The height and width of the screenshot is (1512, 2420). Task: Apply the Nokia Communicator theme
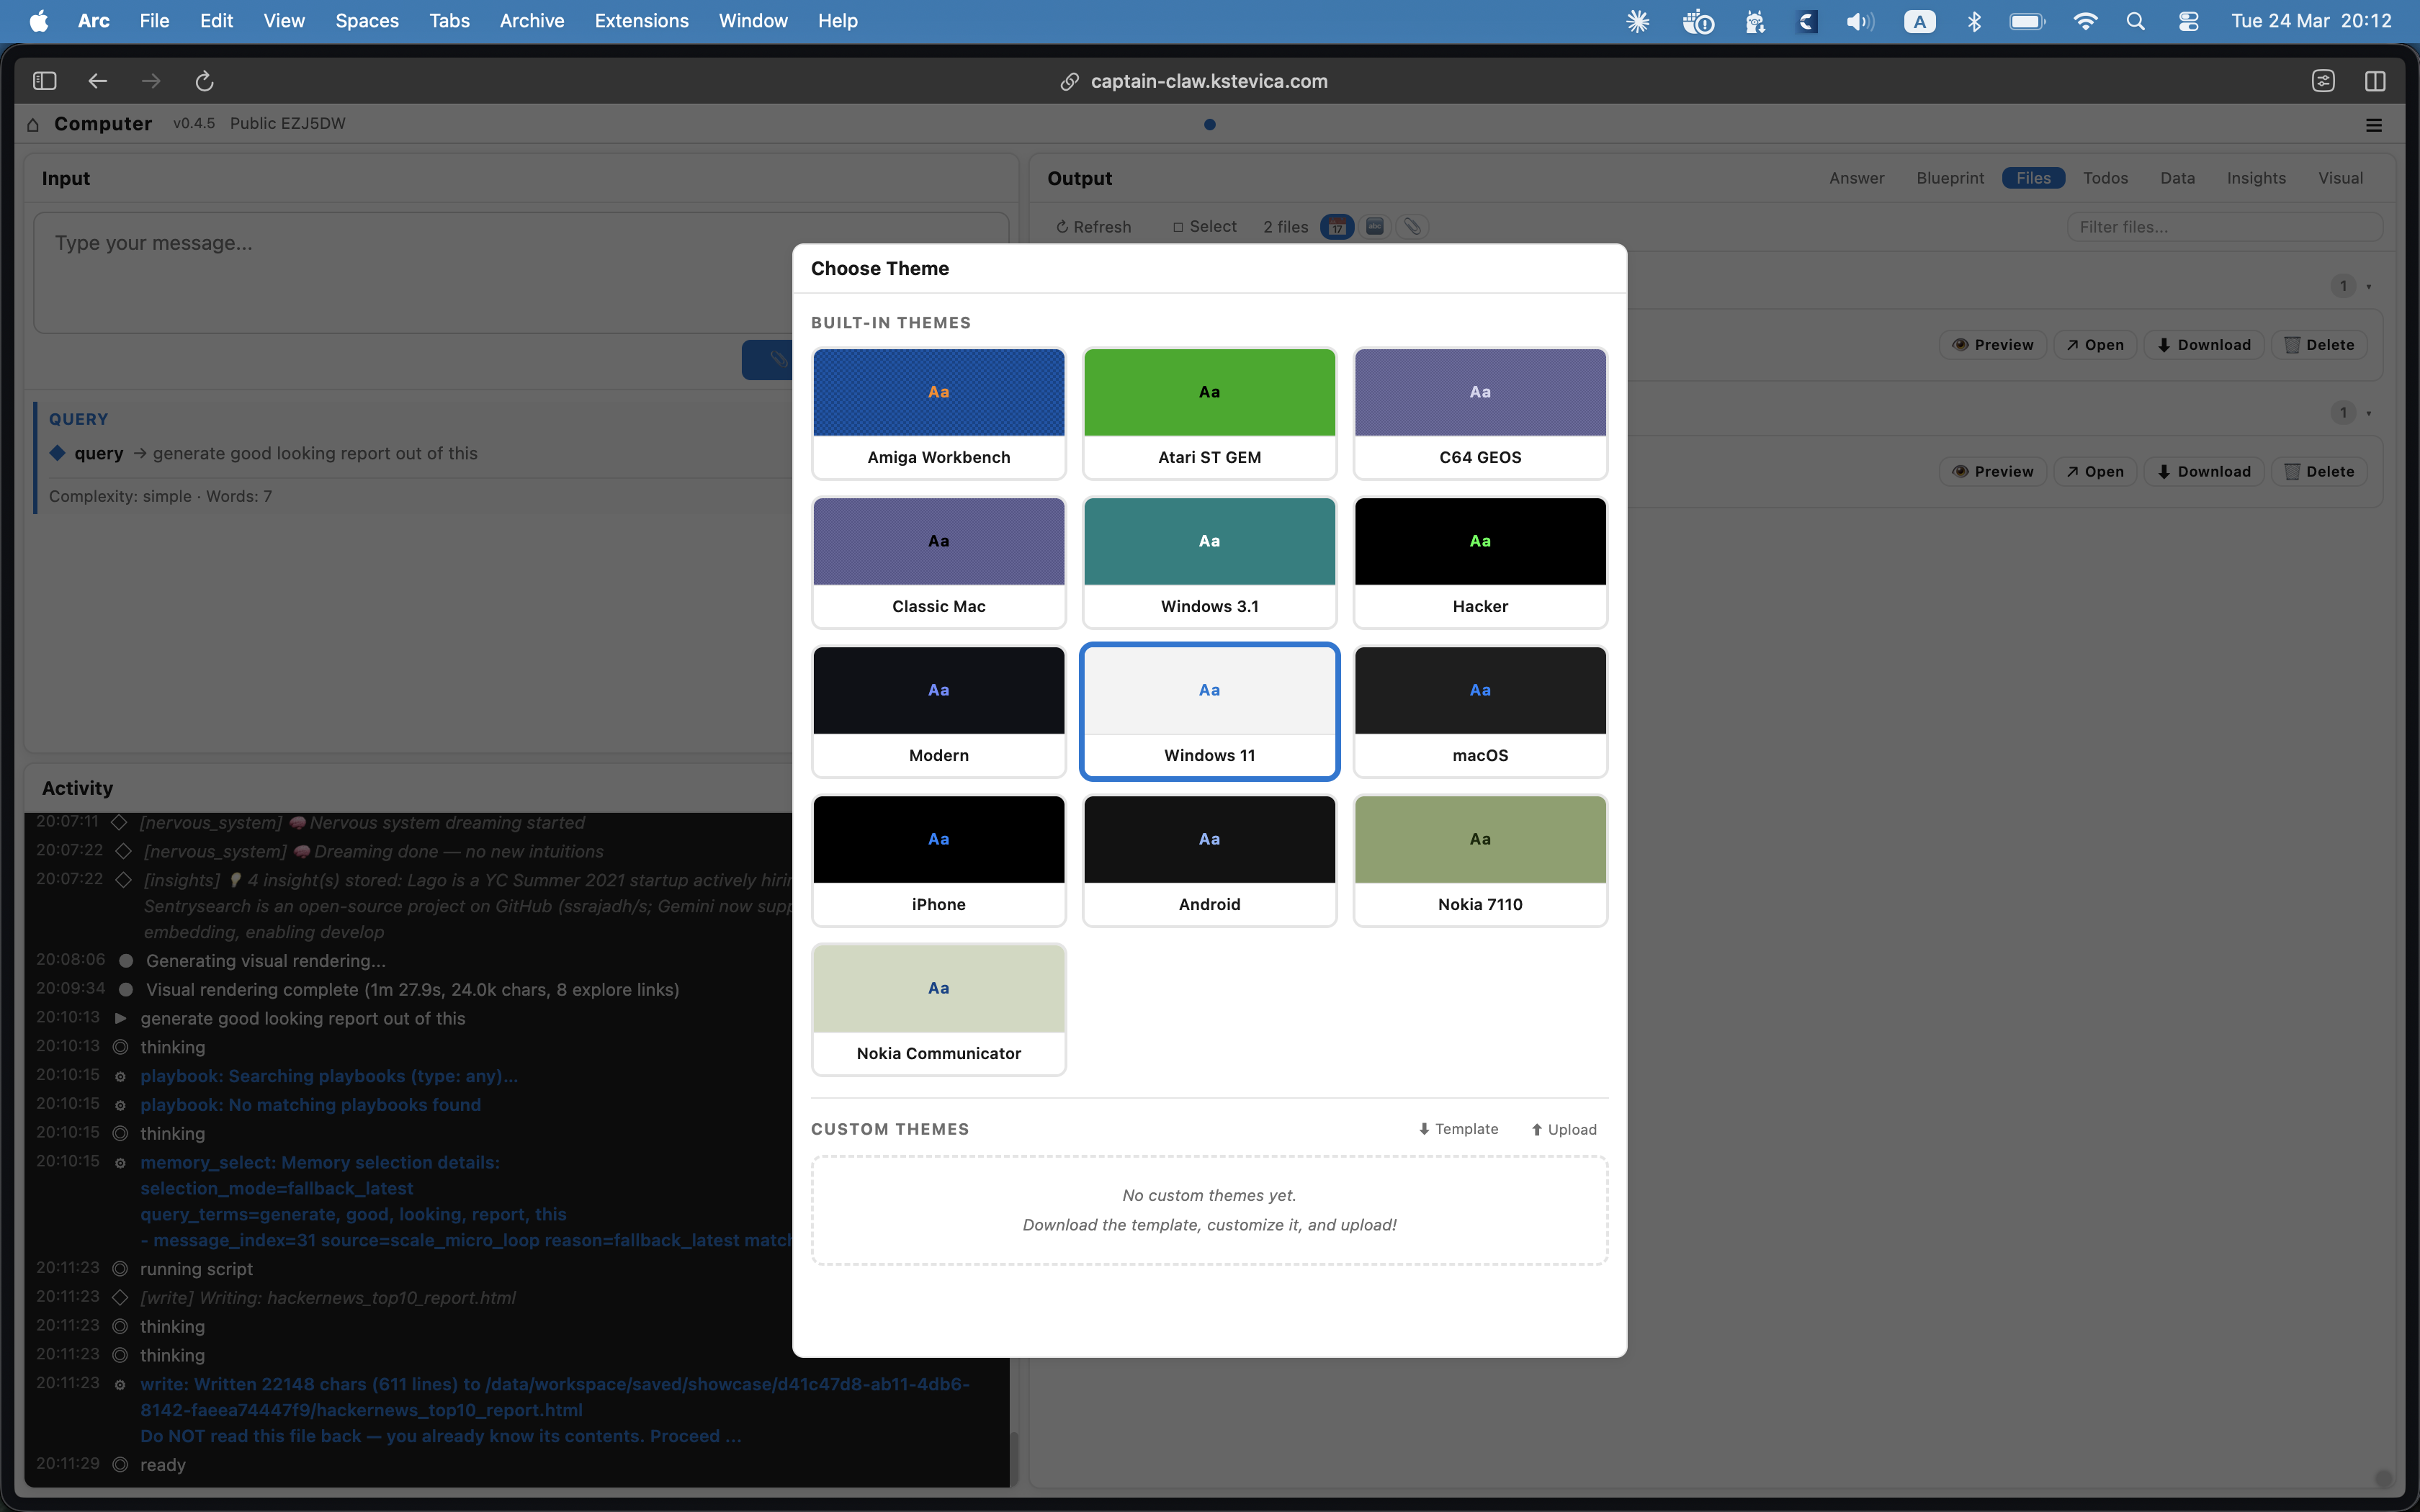tap(938, 1010)
